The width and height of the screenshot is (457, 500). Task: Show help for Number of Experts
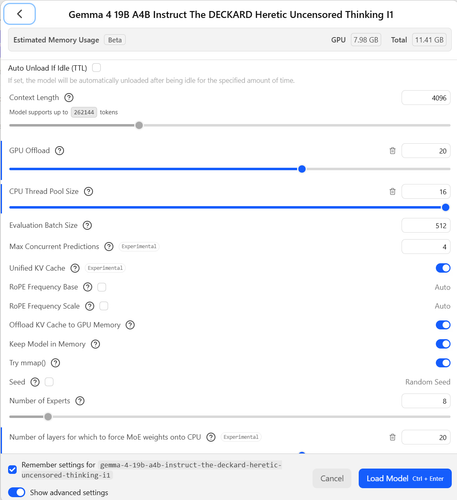point(80,401)
